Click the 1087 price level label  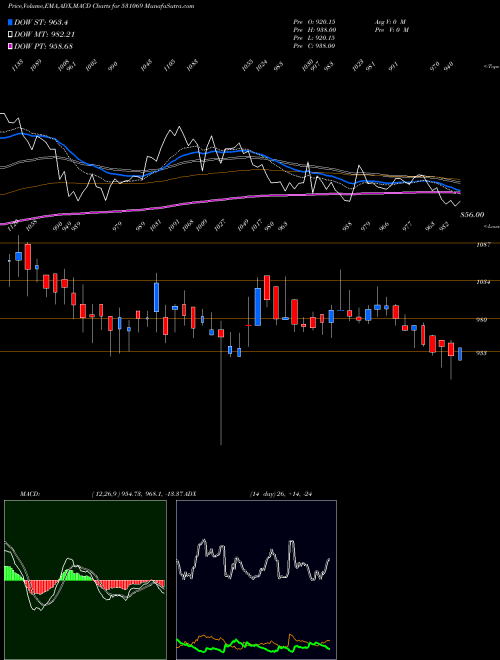click(482, 245)
